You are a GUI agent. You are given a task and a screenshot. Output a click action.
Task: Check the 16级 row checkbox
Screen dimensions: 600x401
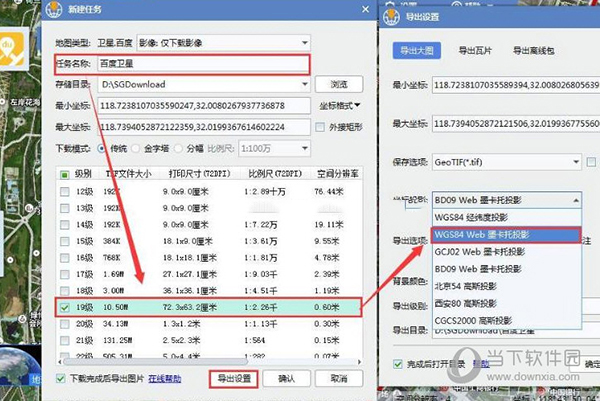tap(65, 258)
